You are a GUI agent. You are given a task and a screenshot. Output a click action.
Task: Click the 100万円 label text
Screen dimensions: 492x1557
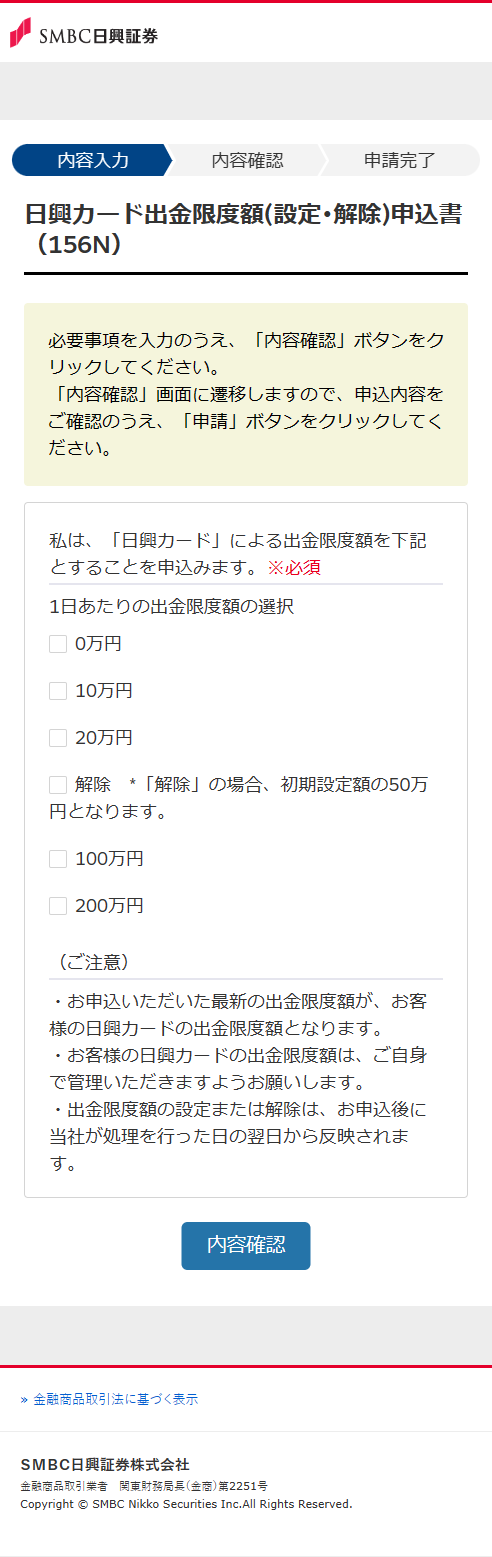coord(109,859)
